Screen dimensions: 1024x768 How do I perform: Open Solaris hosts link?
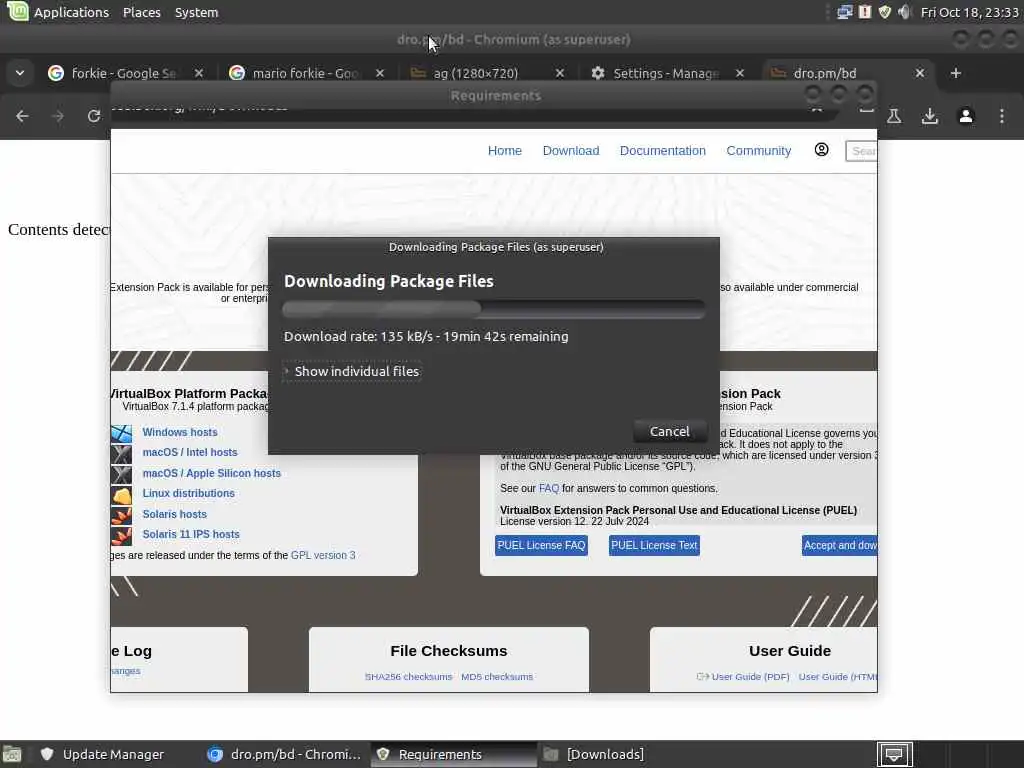(174, 514)
